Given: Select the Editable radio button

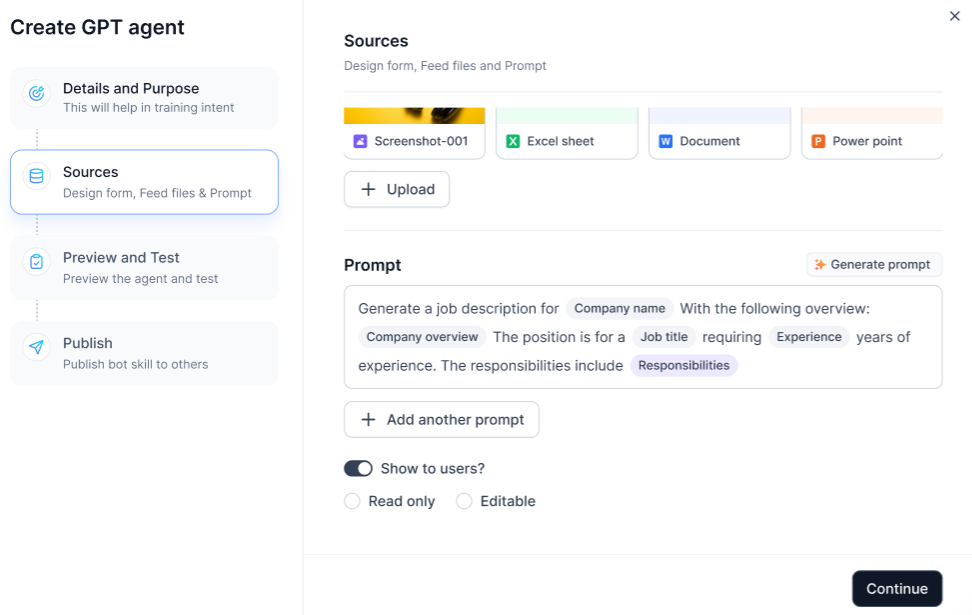Looking at the screenshot, I should tap(464, 500).
